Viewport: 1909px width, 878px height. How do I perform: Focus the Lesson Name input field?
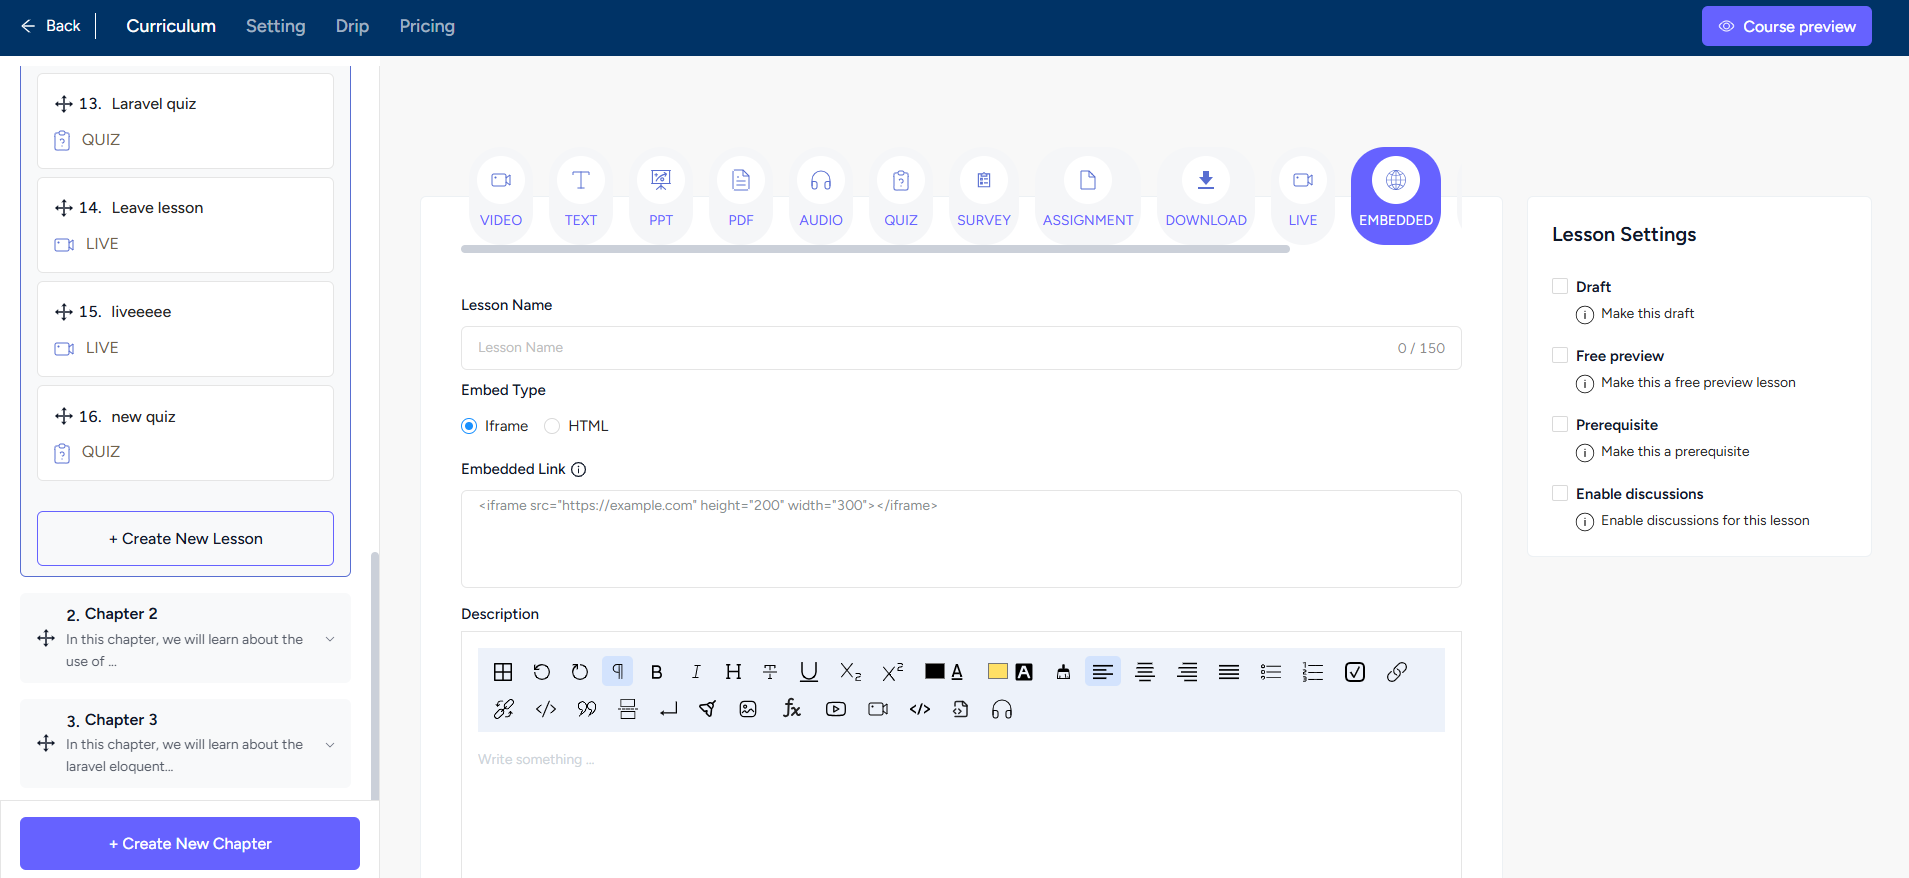point(961,348)
